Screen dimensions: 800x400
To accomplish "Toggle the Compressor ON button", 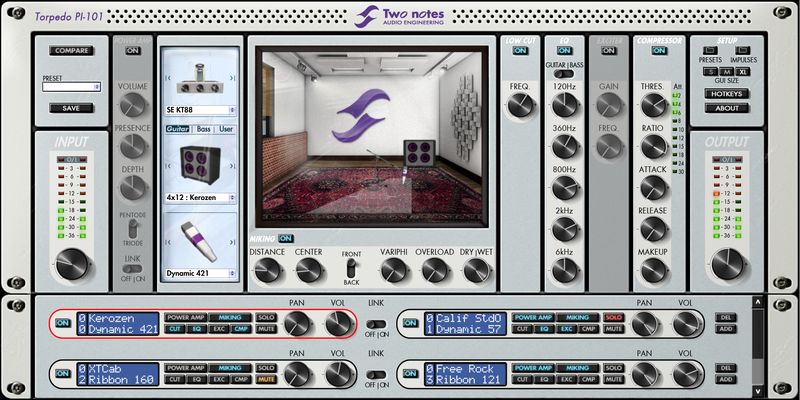I will tap(659, 50).
